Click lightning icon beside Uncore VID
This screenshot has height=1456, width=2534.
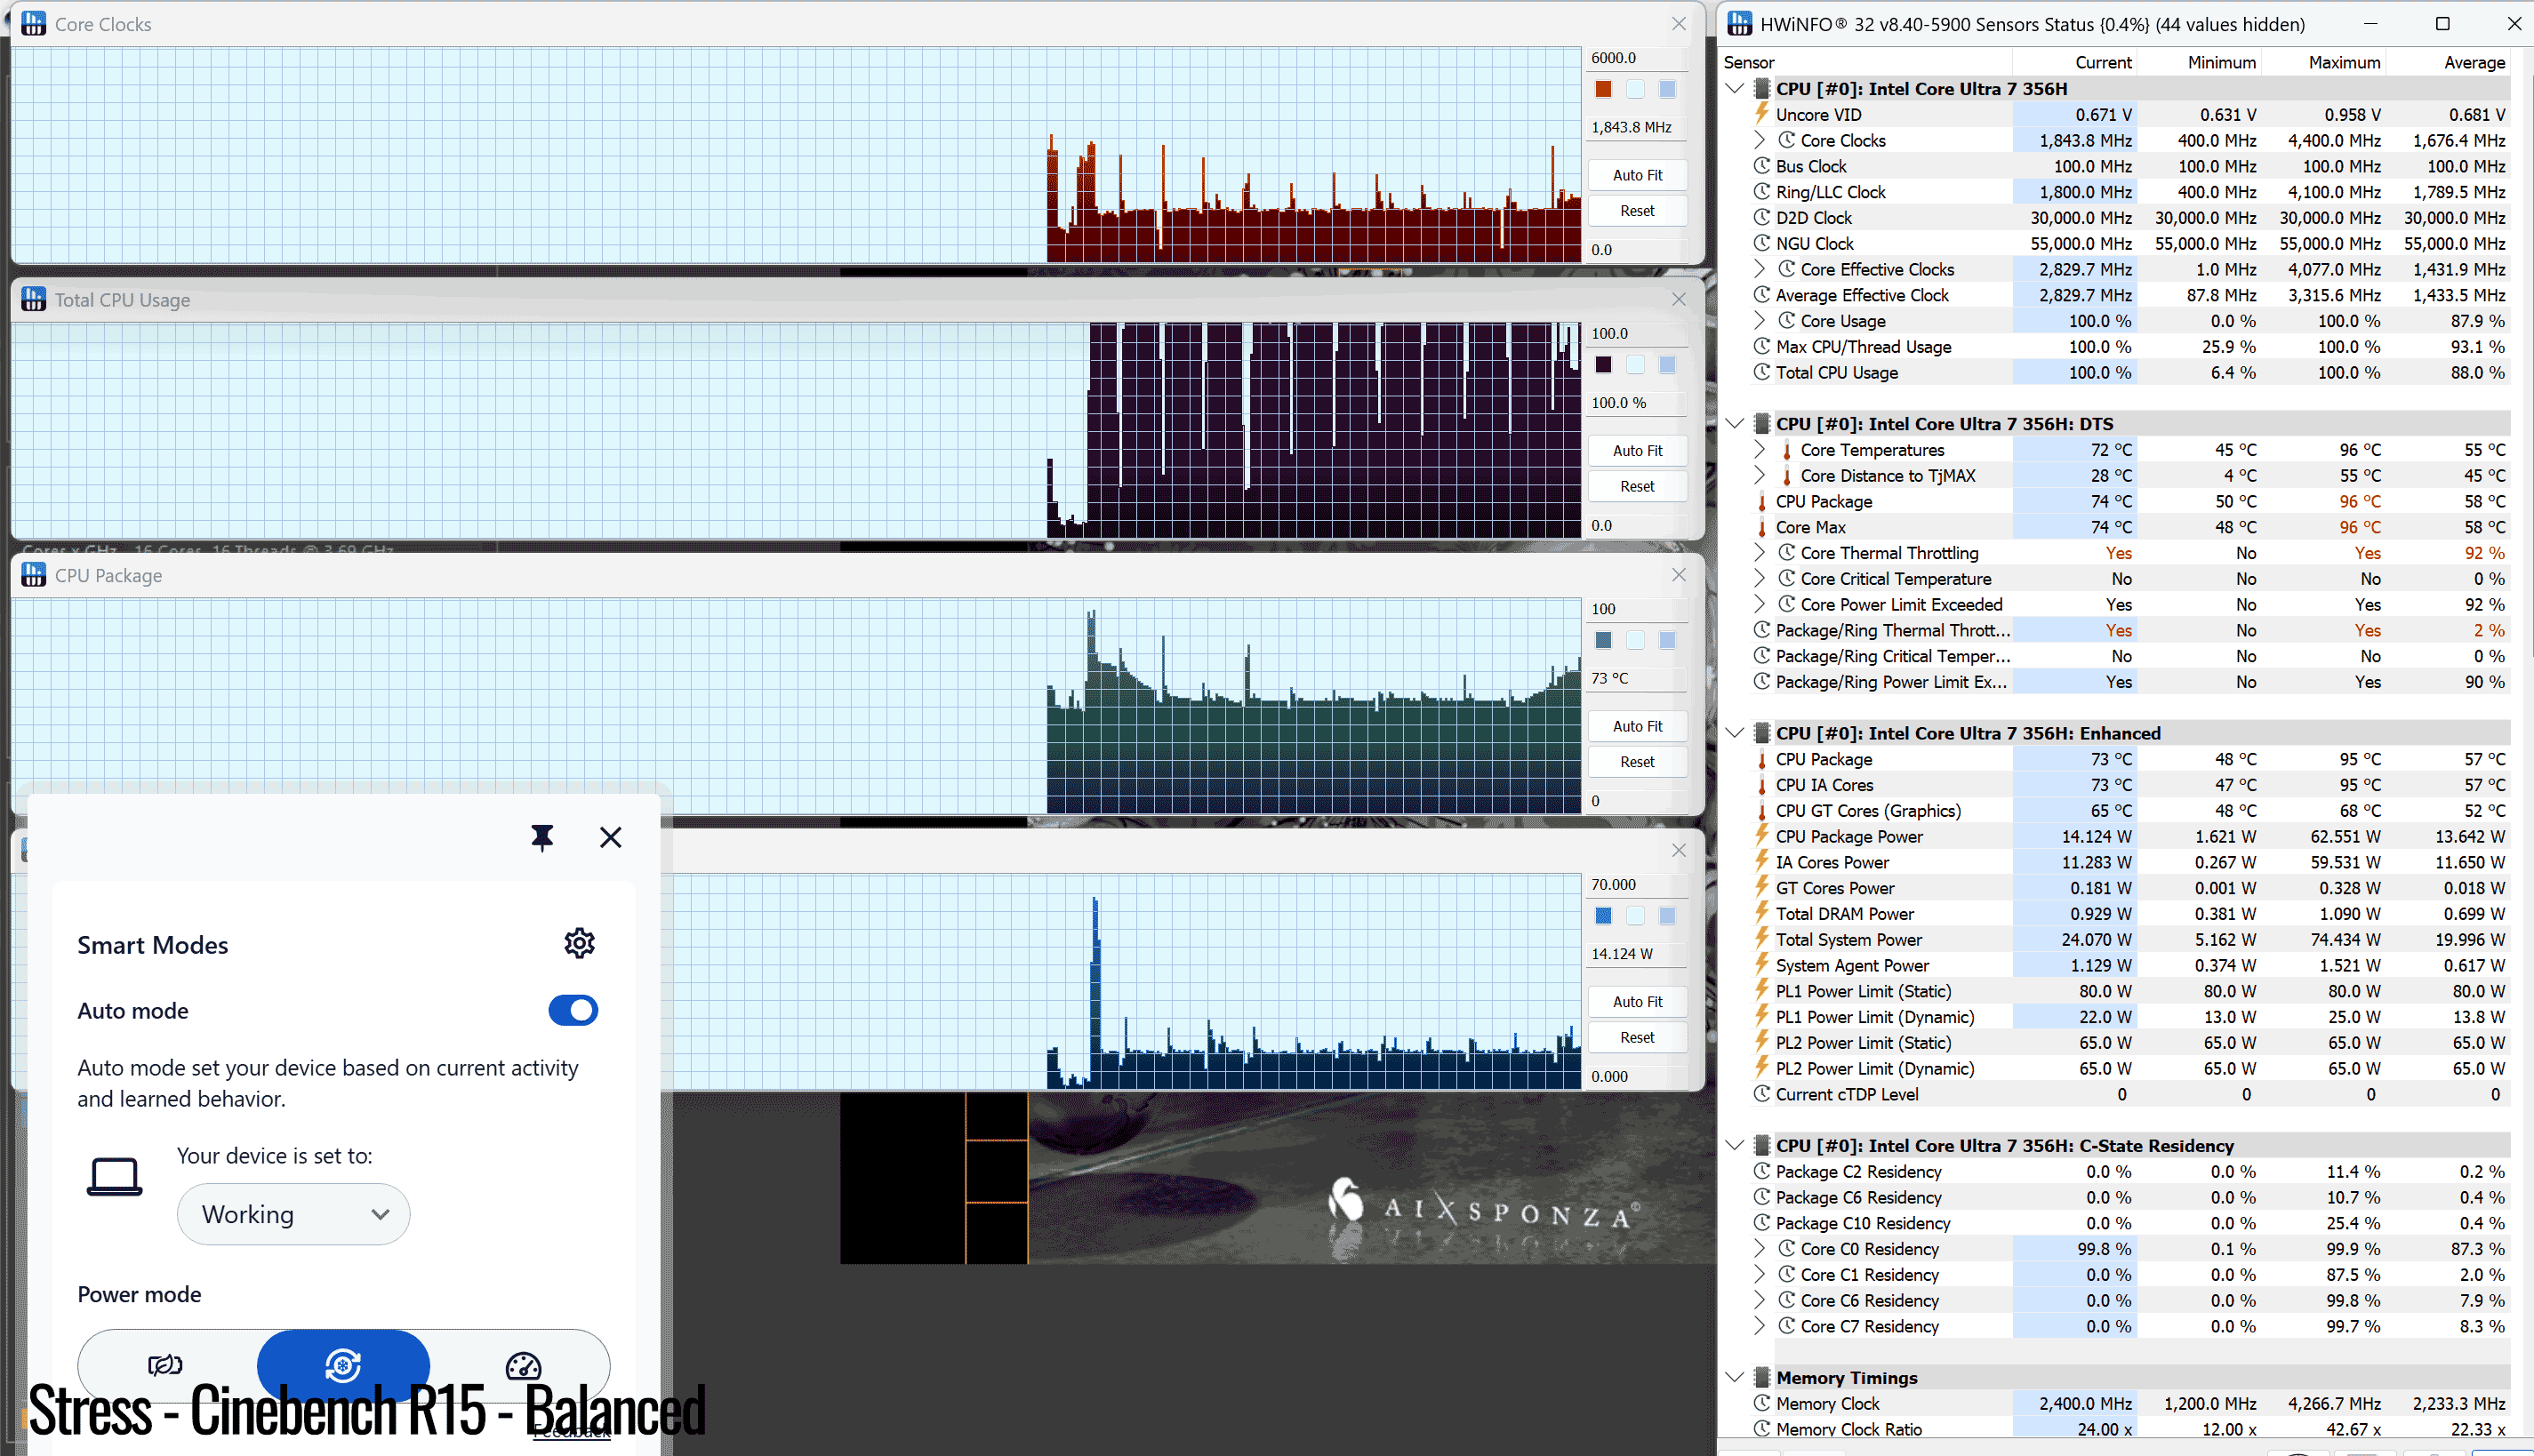click(x=1762, y=114)
